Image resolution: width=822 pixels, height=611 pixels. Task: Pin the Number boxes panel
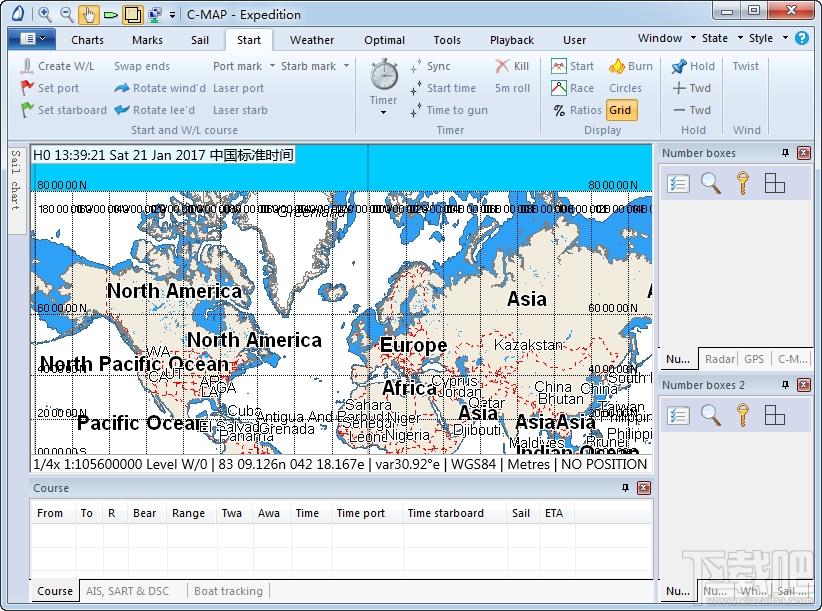[785, 153]
